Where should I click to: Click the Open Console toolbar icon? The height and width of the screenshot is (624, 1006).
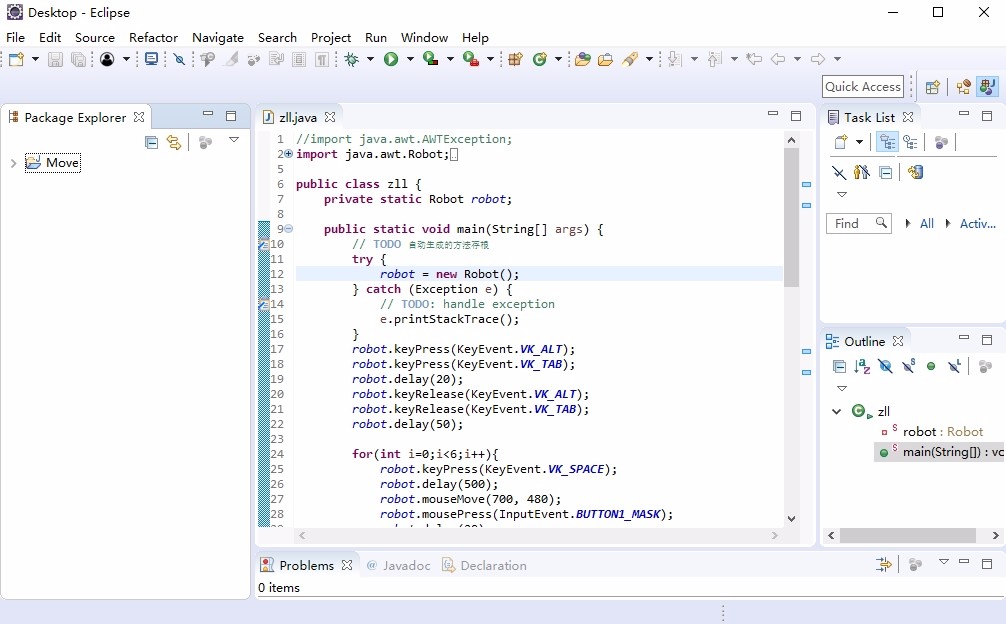[151, 59]
